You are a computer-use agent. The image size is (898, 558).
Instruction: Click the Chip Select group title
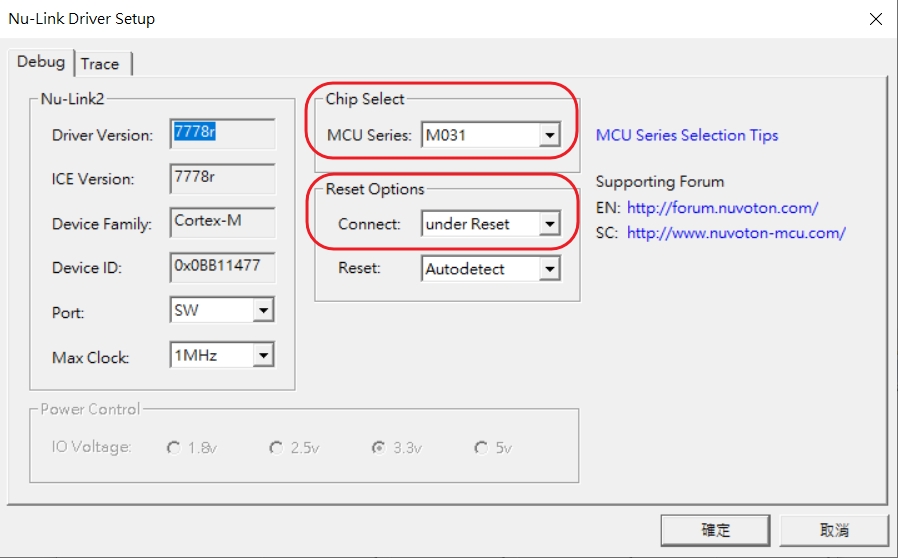(365, 99)
